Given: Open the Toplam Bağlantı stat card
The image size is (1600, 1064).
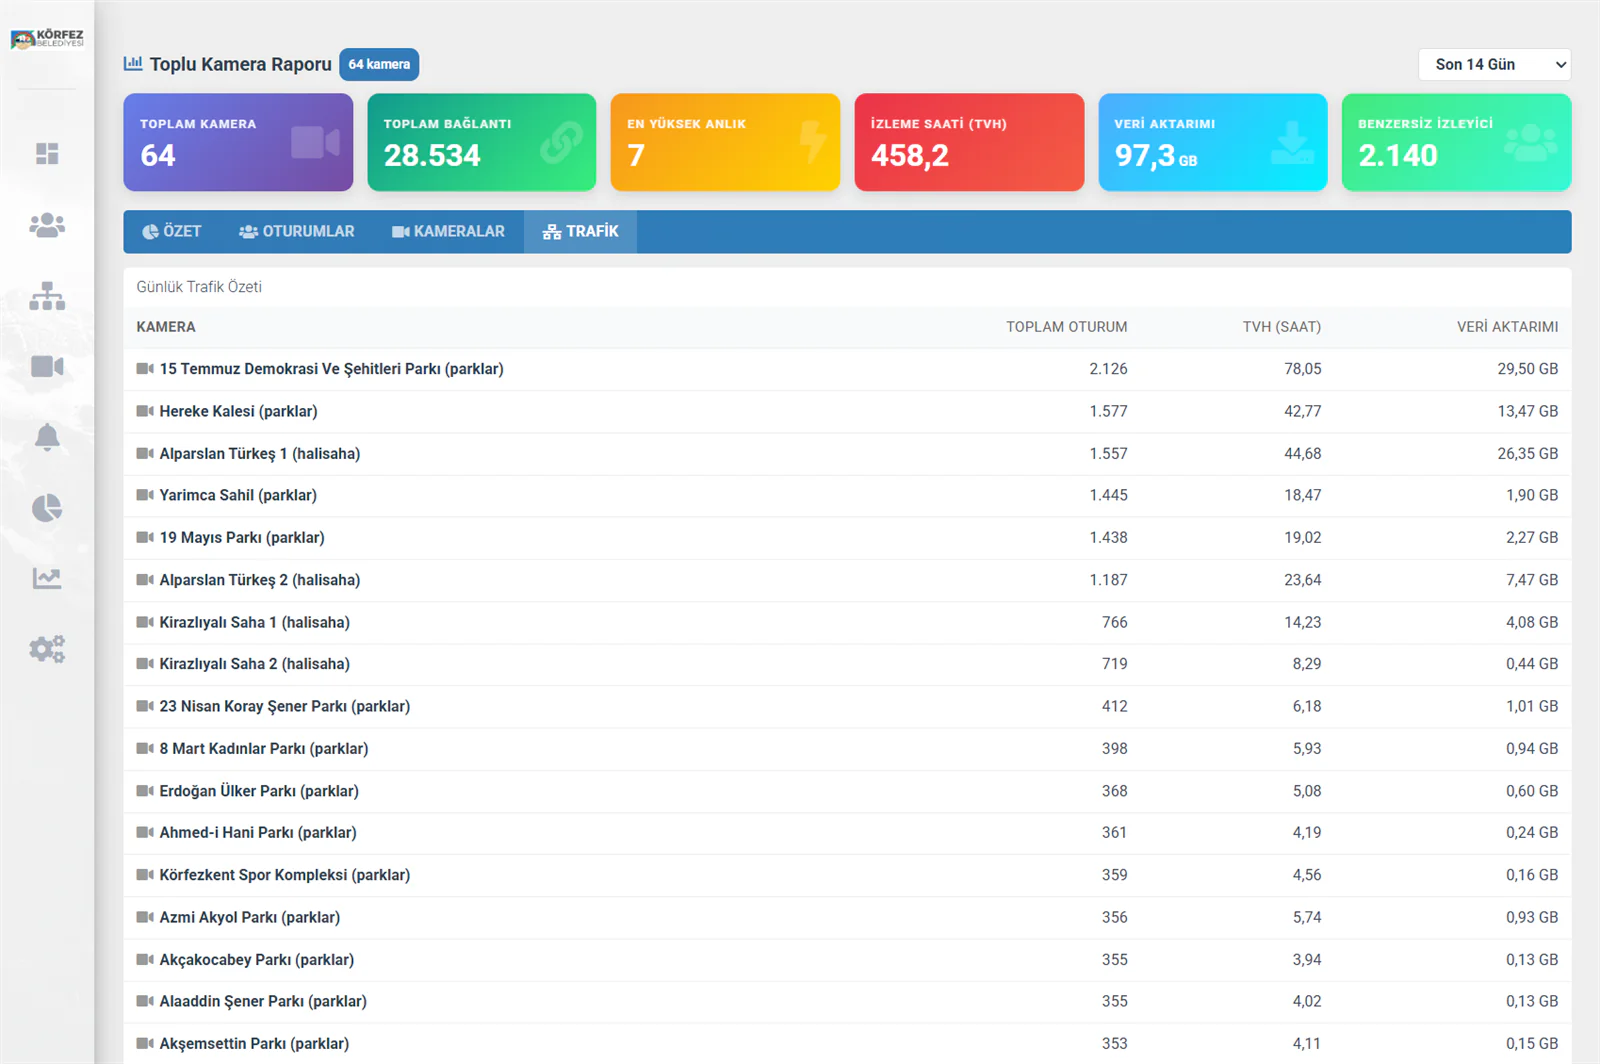Looking at the screenshot, I should pos(481,142).
